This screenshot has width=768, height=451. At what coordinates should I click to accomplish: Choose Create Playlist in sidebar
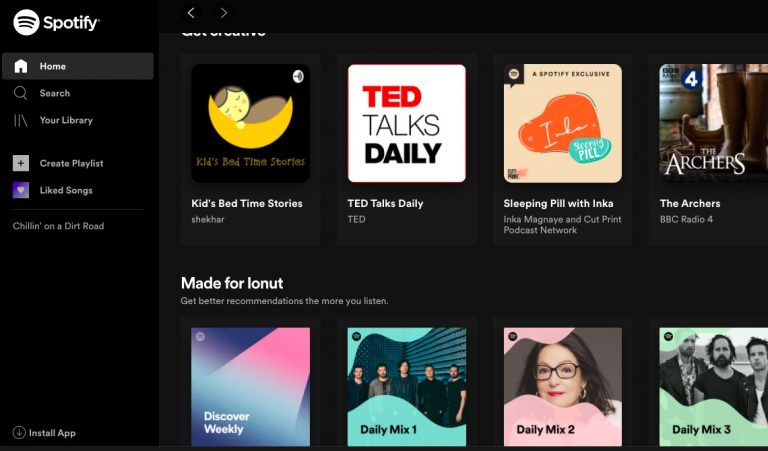(x=72, y=163)
